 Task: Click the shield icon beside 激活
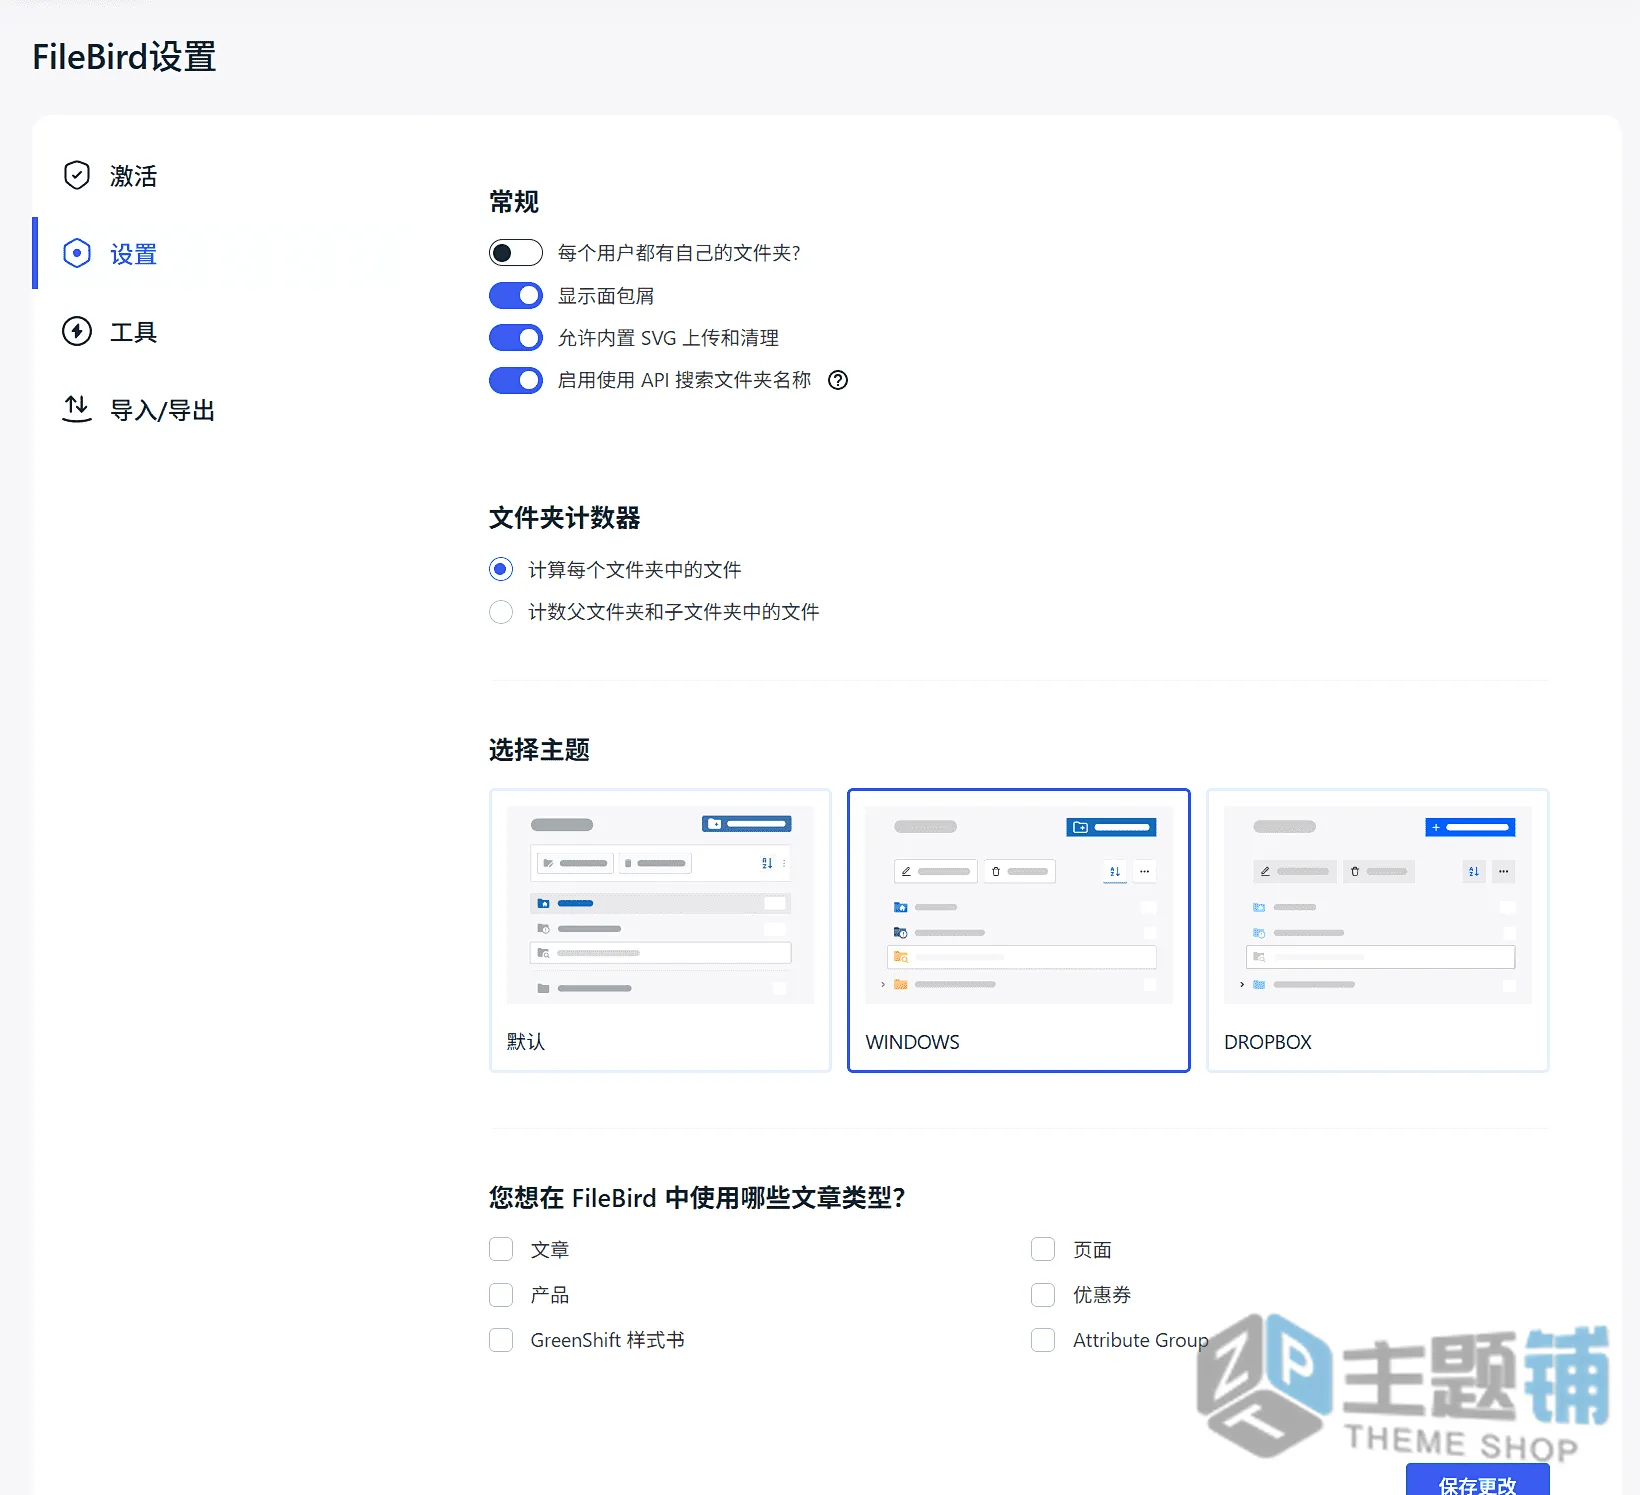coord(77,175)
